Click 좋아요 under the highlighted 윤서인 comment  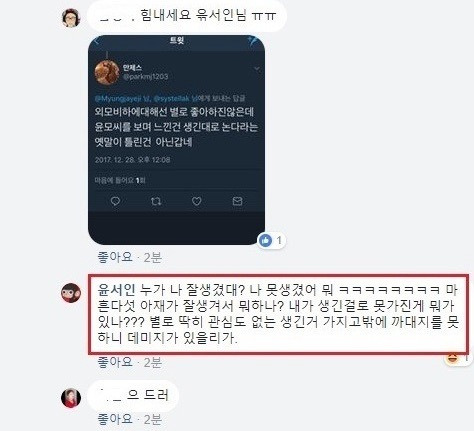(115, 362)
